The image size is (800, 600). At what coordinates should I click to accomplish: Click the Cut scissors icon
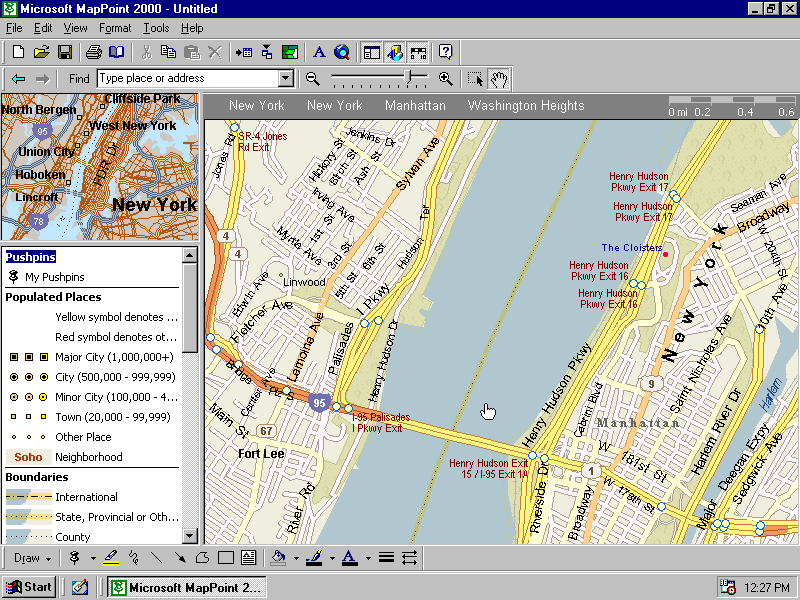point(146,52)
